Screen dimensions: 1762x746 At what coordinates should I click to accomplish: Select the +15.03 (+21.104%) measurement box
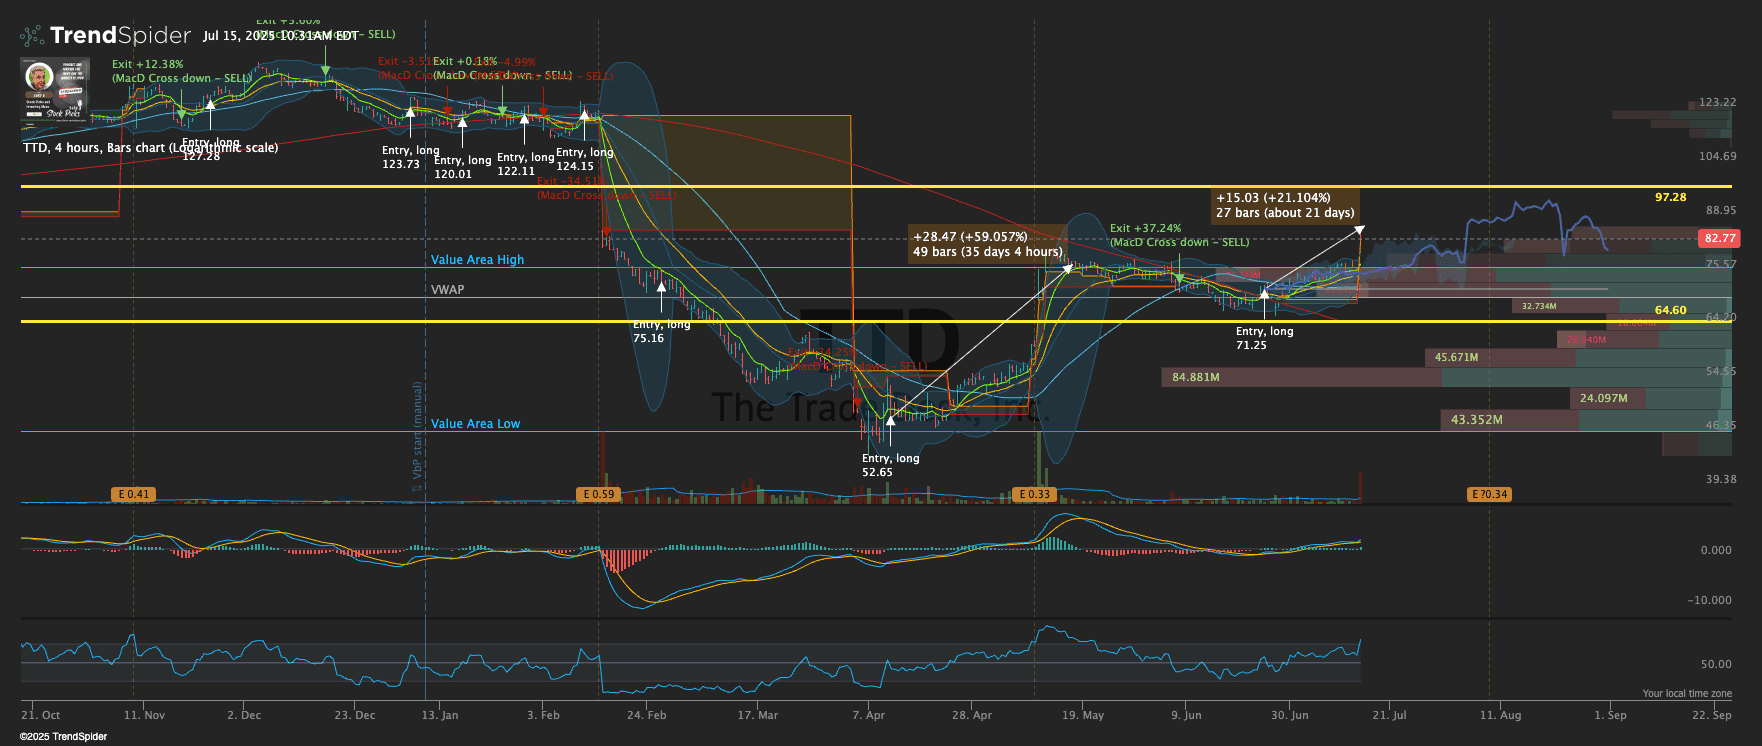(x=1285, y=205)
